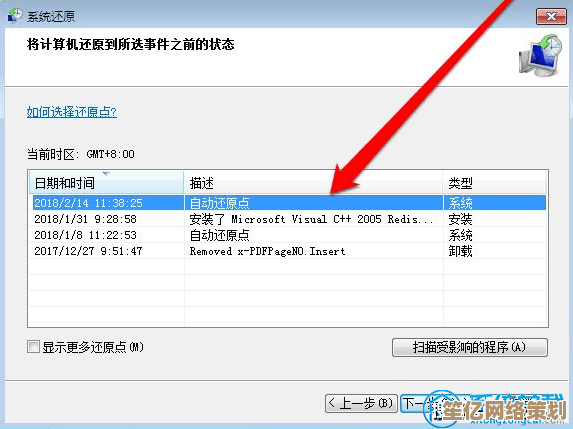The image size is (573, 429).
Task: Sort by the 类型 column header
Action: pos(494,182)
